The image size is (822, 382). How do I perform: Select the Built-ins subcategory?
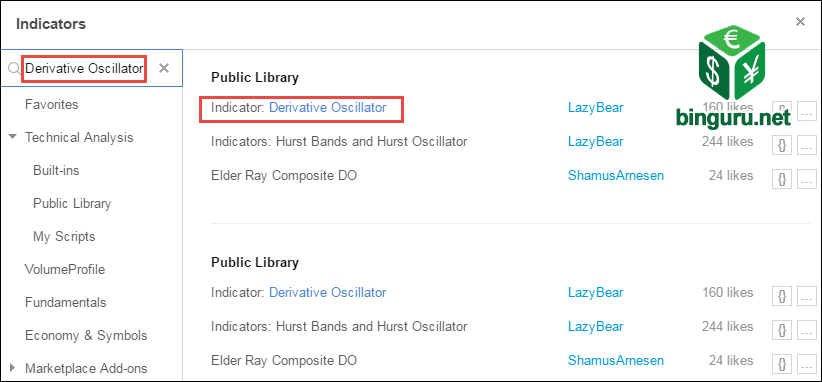(56, 170)
